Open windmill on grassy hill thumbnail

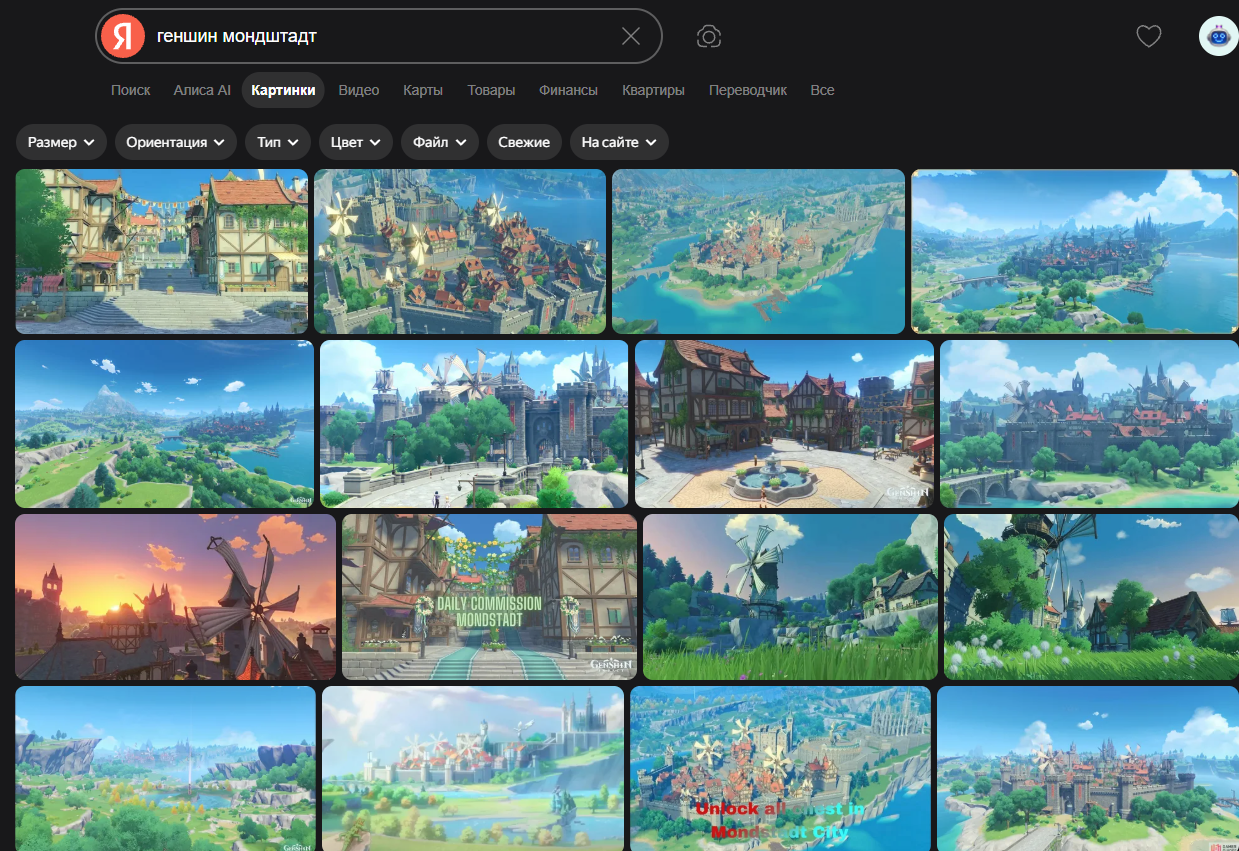(790, 597)
